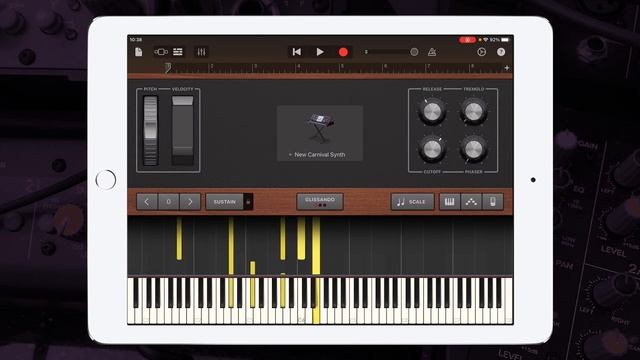Select the keyboard layout icon
Screen dimensions: 640x360
click(449, 202)
